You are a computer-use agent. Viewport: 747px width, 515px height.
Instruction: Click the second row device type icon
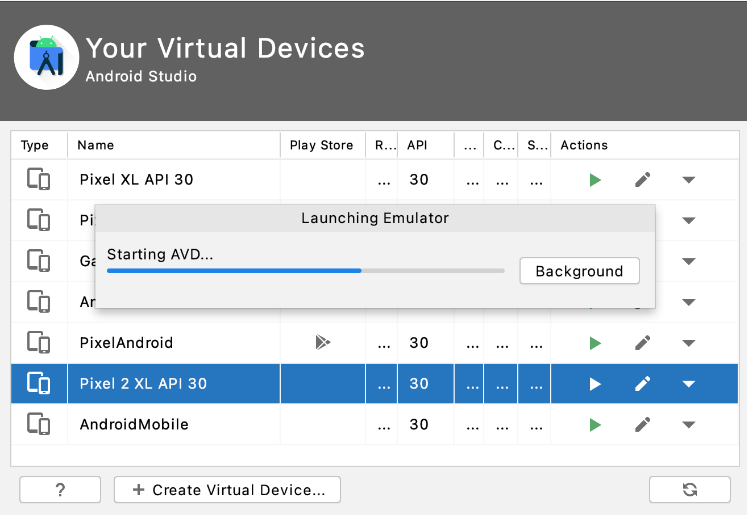click(x=38, y=220)
